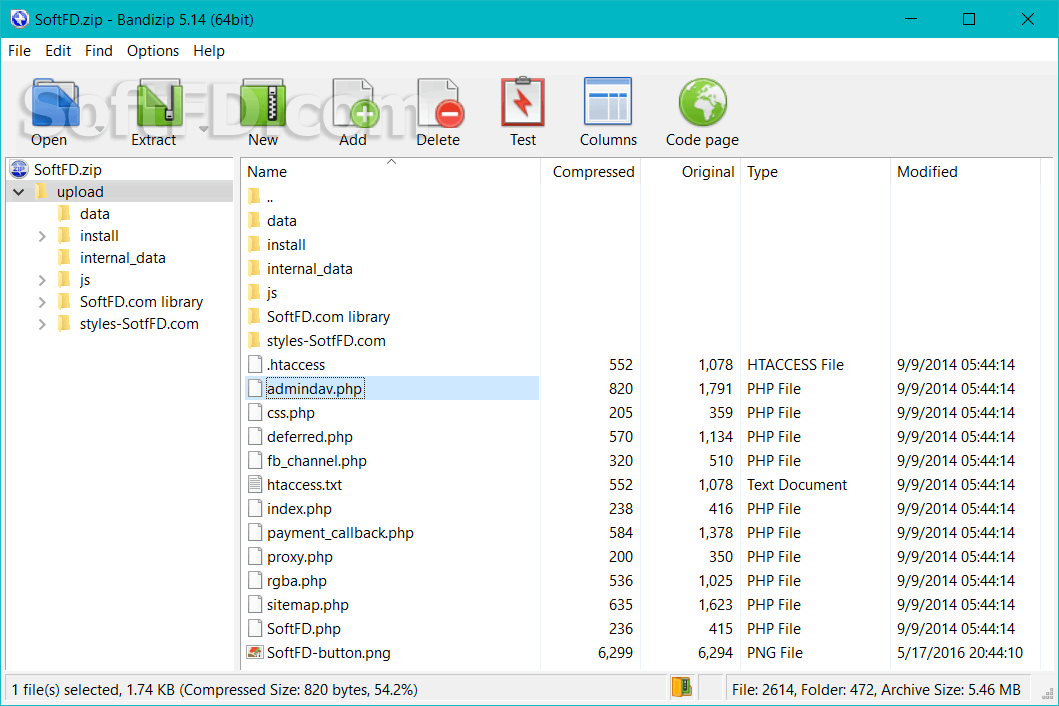Image resolution: width=1059 pixels, height=706 pixels.
Task: Open the File menu
Action: point(19,51)
